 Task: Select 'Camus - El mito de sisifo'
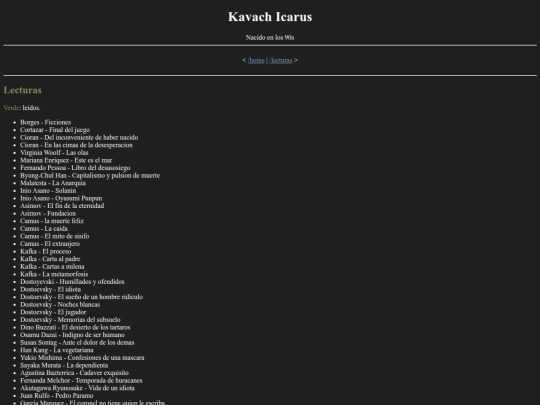[54, 236]
